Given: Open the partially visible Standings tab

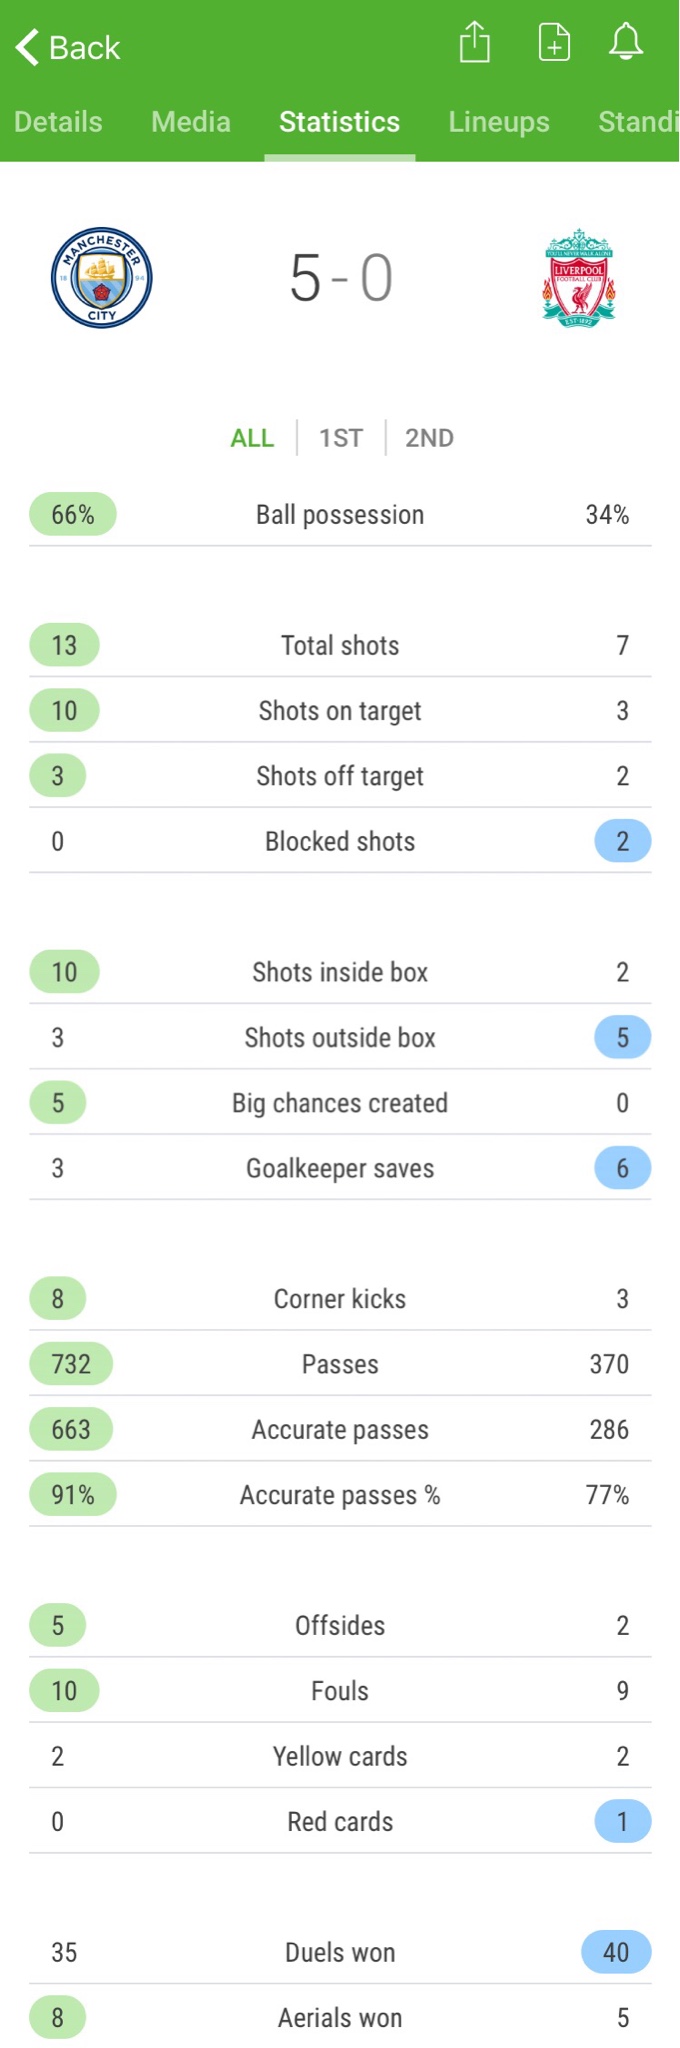Looking at the screenshot, I should pos(638,122).
